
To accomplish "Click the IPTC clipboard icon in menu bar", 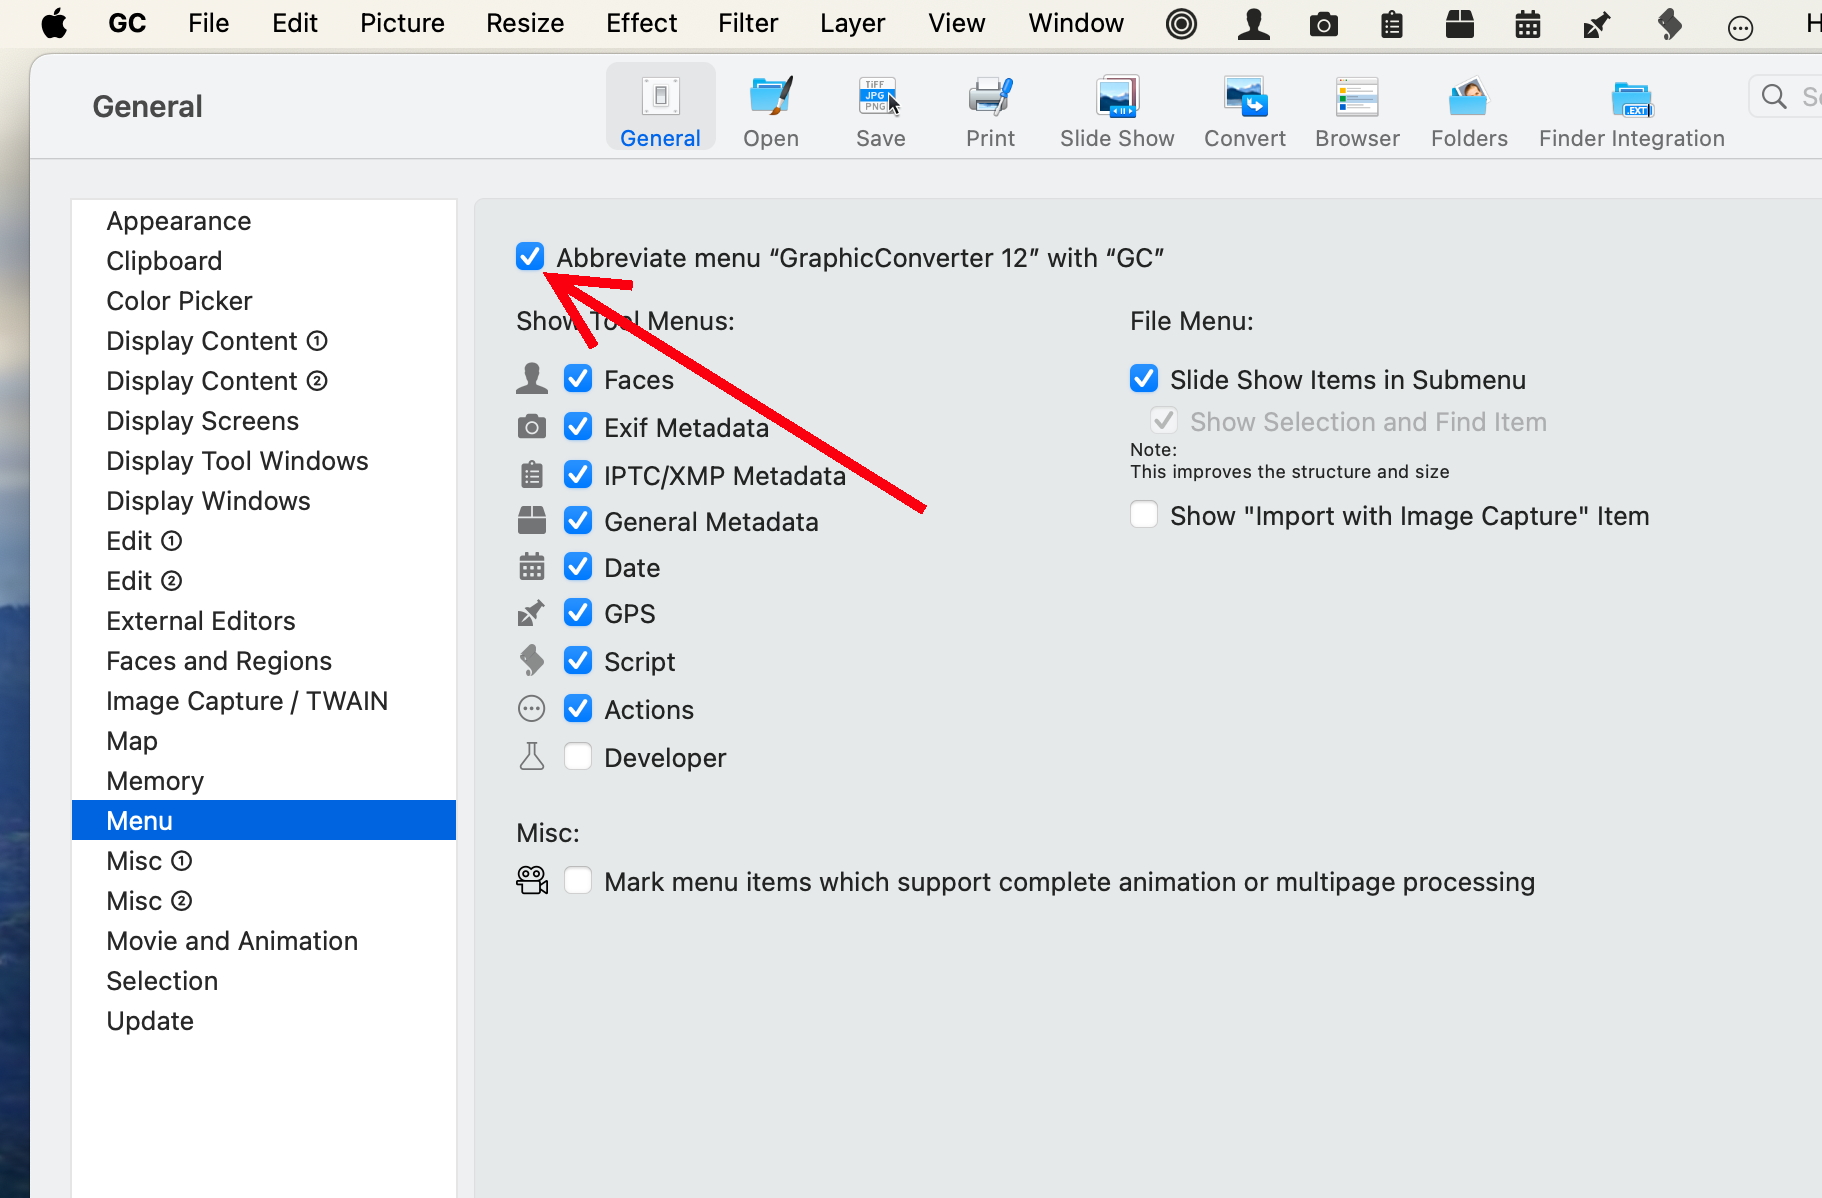I will (x=1391, y=24).
